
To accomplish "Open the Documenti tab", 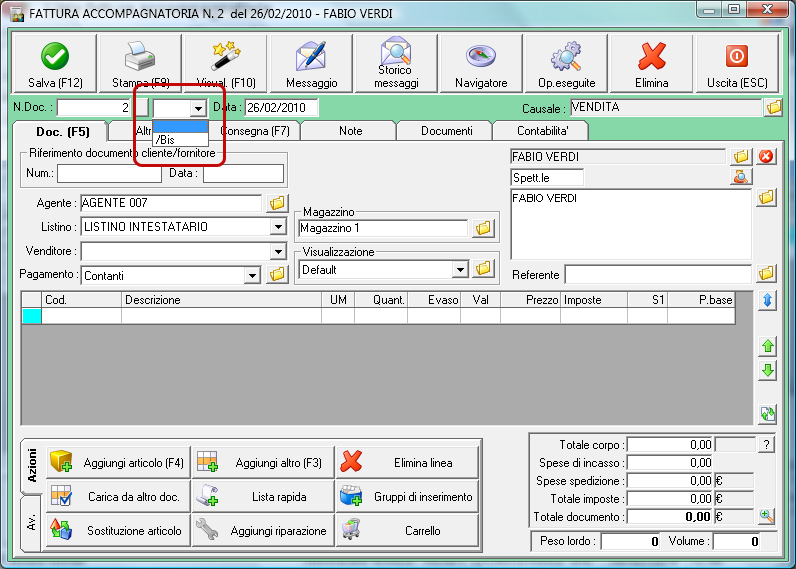I will pos(446,131).
